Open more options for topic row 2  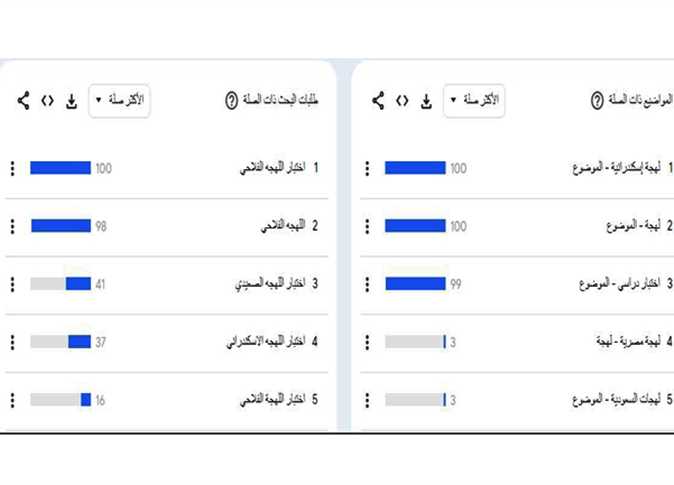pyautogui.click(x=367, y=226)
